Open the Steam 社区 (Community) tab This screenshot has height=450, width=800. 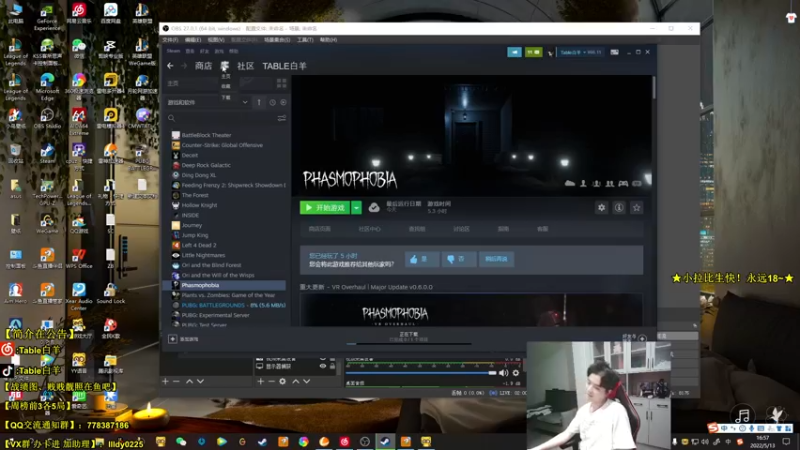(245, 66)
